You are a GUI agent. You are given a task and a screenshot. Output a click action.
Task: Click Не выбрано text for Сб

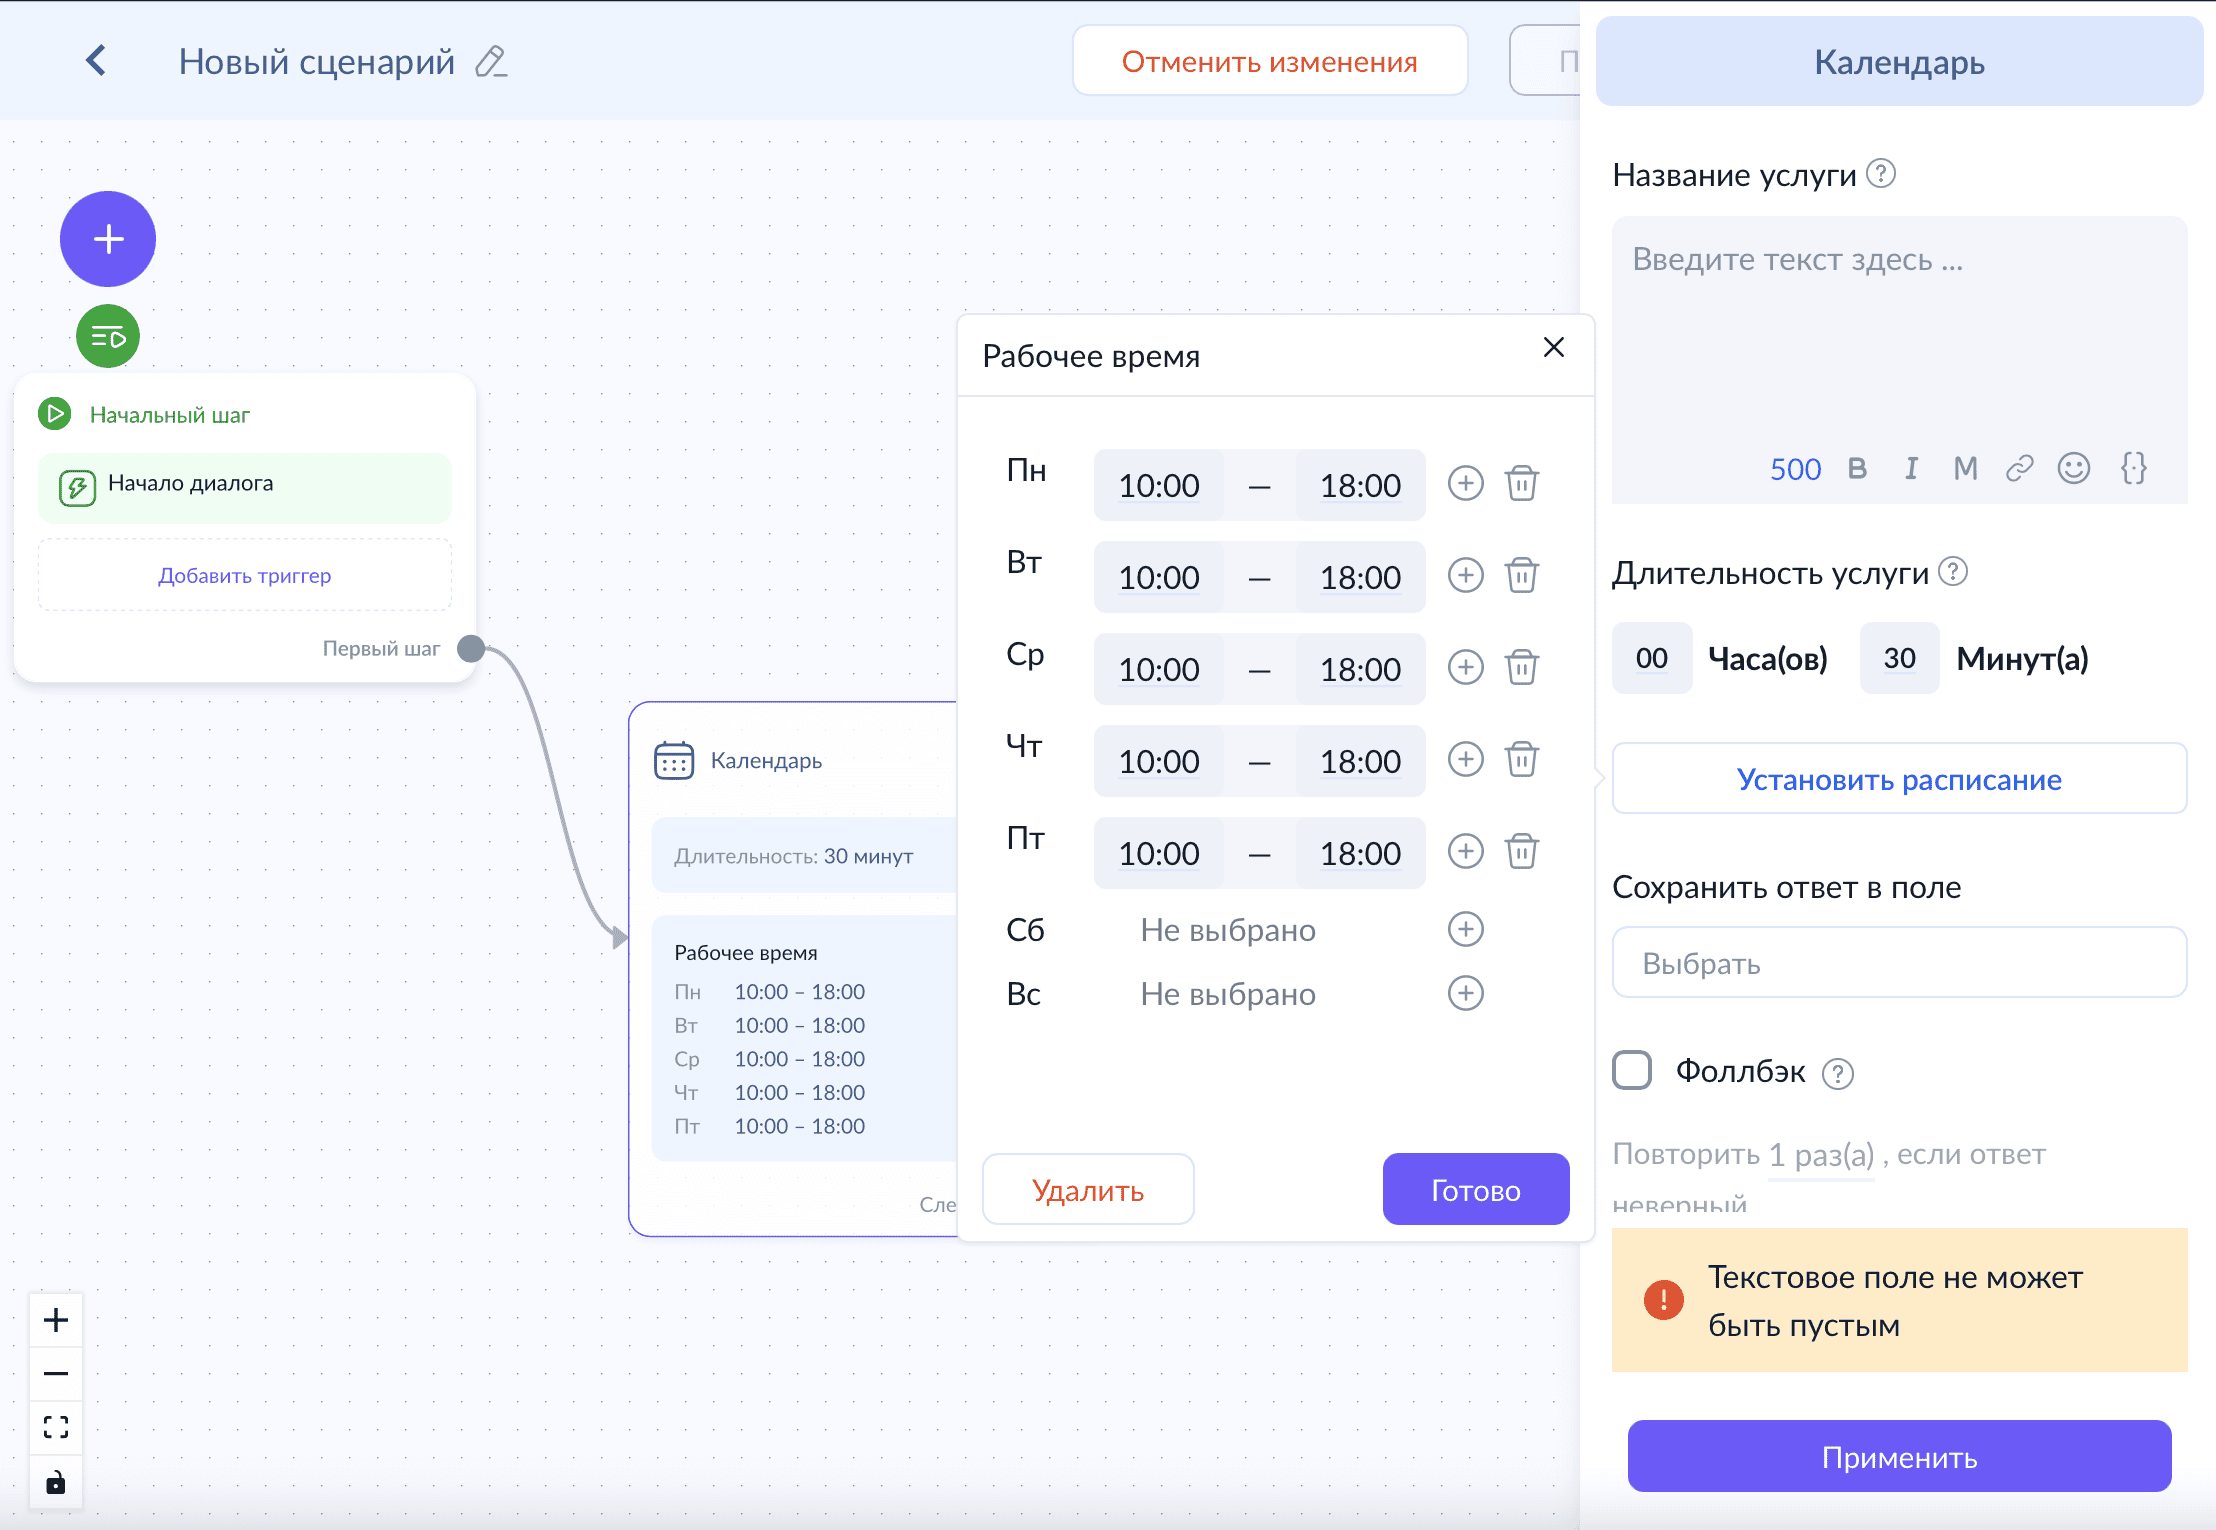(x=1228, y=930)
